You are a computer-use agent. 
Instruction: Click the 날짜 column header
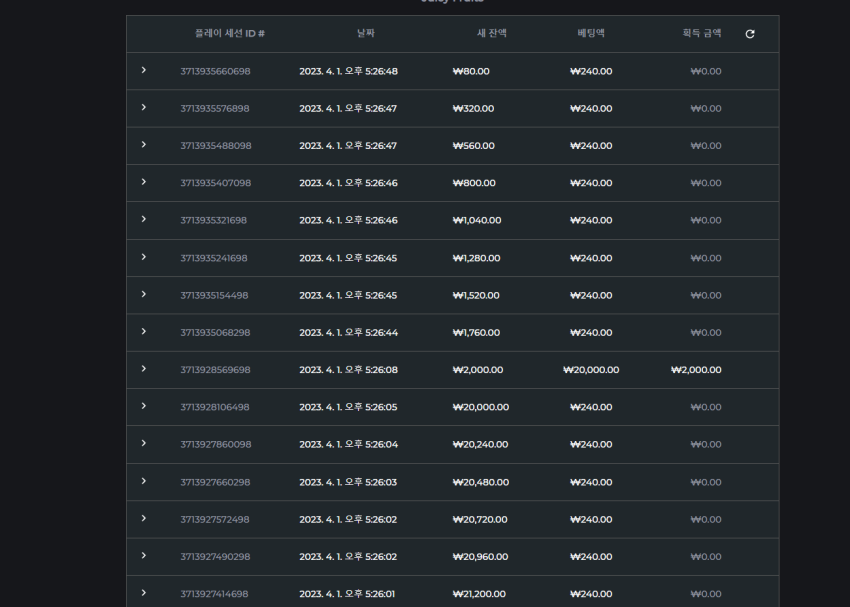point(366,33)
